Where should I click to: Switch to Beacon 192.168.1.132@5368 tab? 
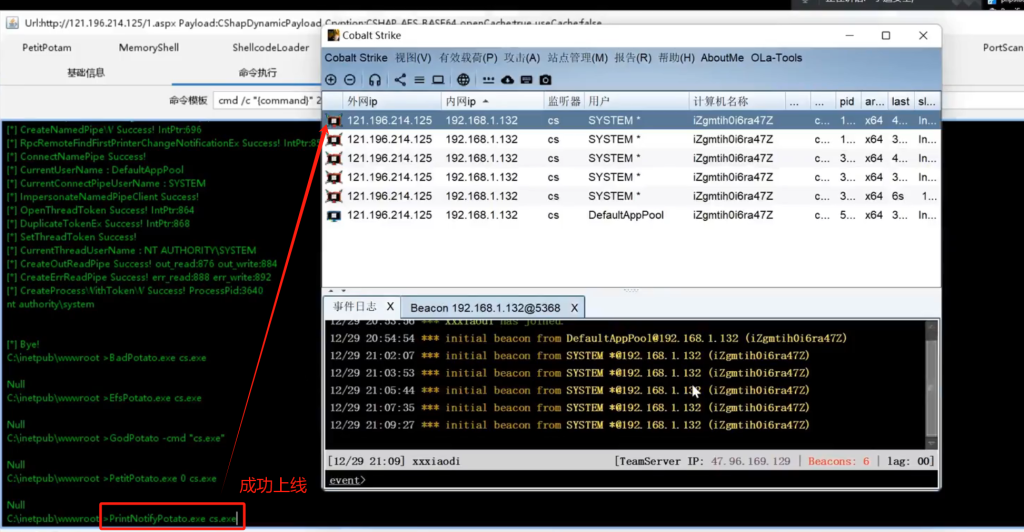pos(485,307)
